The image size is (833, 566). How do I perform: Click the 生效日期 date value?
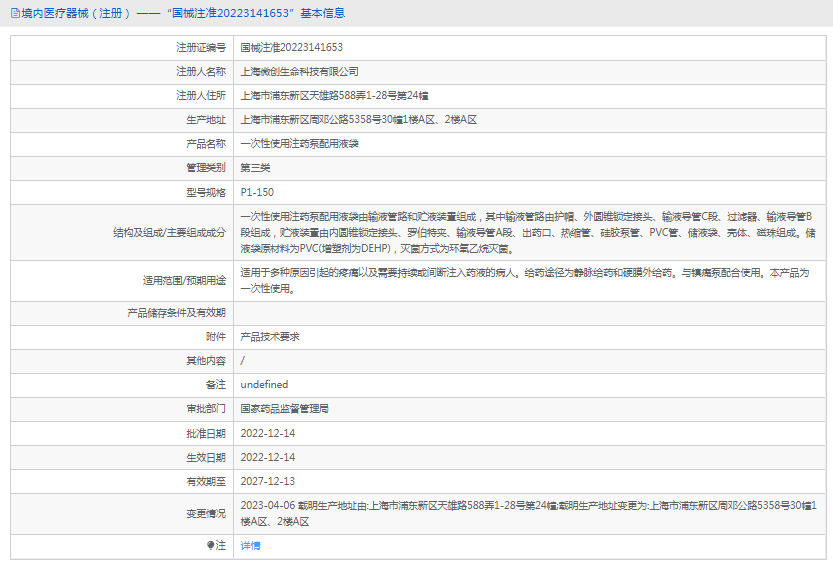pos(268,457)
